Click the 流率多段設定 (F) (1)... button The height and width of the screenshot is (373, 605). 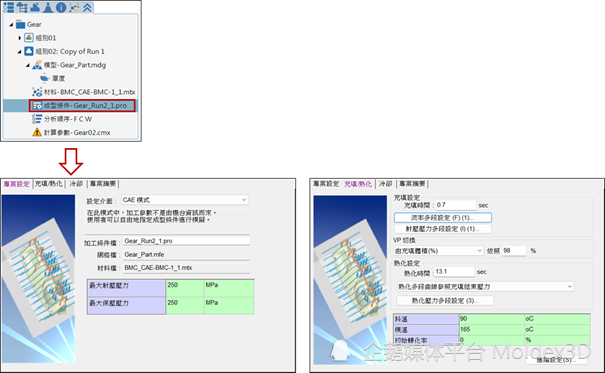pos(443,218)
